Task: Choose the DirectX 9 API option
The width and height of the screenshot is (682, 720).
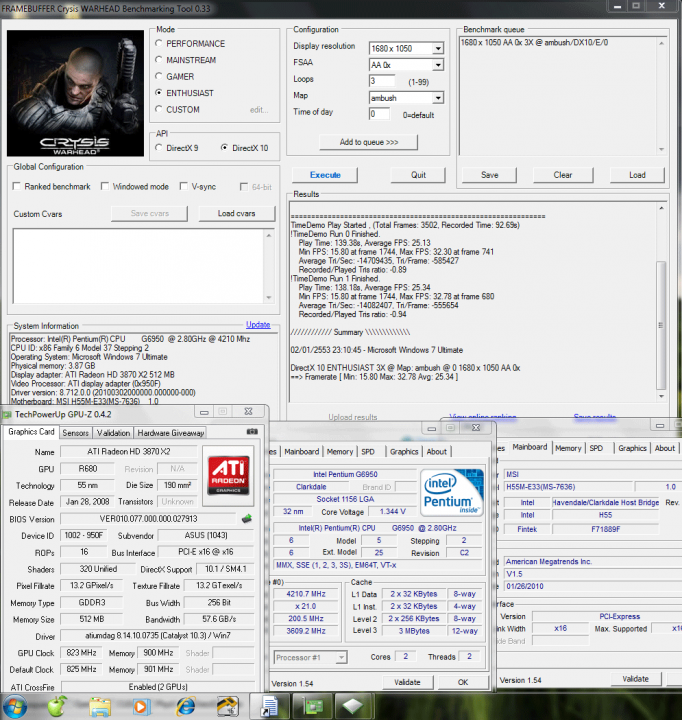Action: (159, 148)
